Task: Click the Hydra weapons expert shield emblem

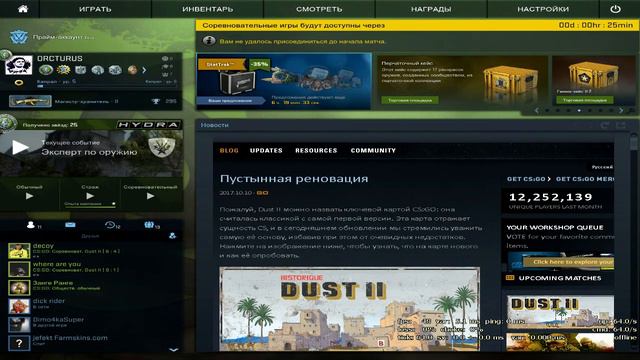Action: (162, 147)
